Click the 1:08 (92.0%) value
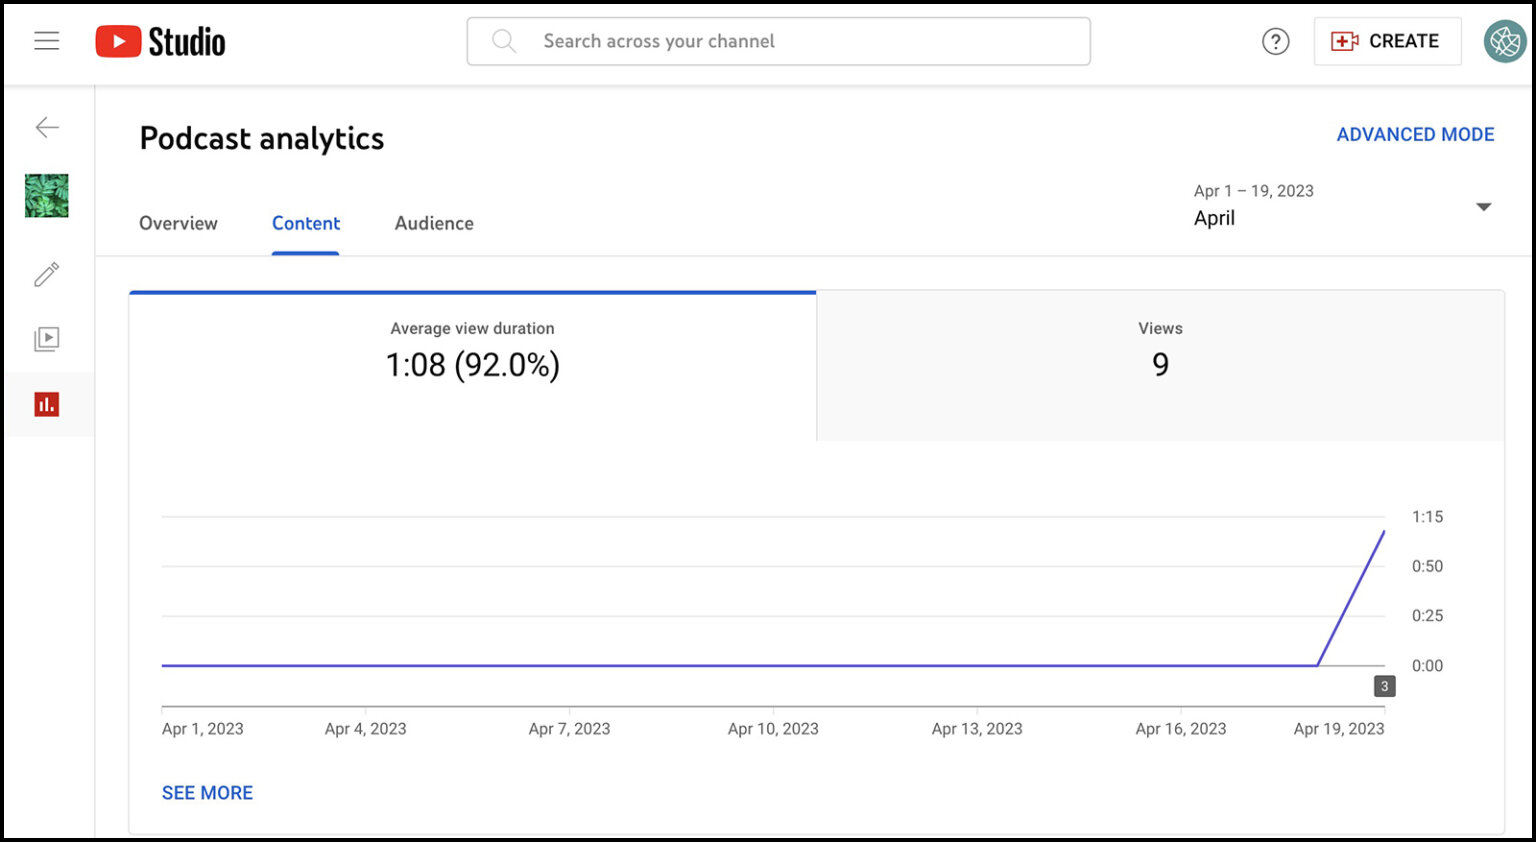 (x=473, y=365)
